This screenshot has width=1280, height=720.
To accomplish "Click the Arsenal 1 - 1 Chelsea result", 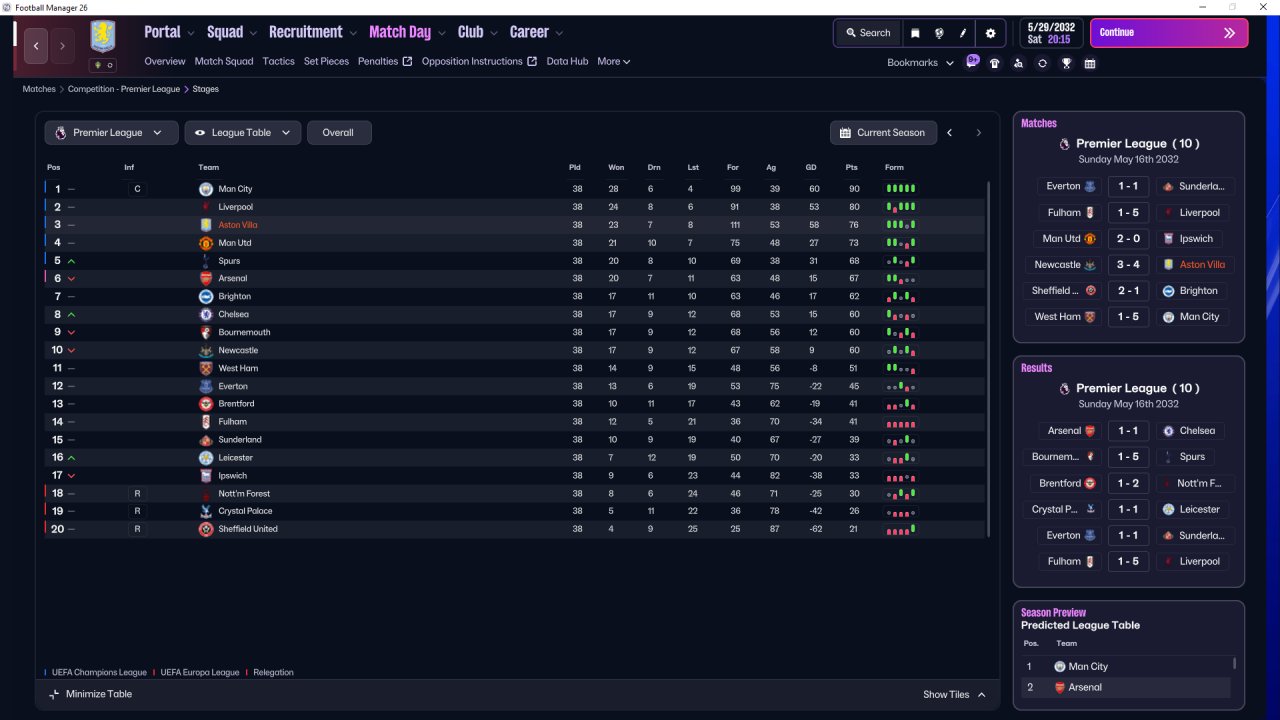I will pyautogui.click(x=1129, y=431).
